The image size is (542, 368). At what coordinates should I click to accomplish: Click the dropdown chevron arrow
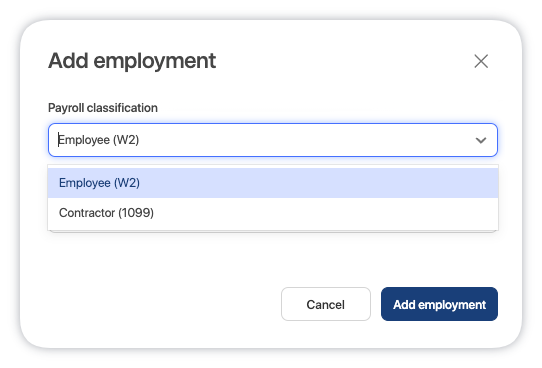[x=481, y=140]
